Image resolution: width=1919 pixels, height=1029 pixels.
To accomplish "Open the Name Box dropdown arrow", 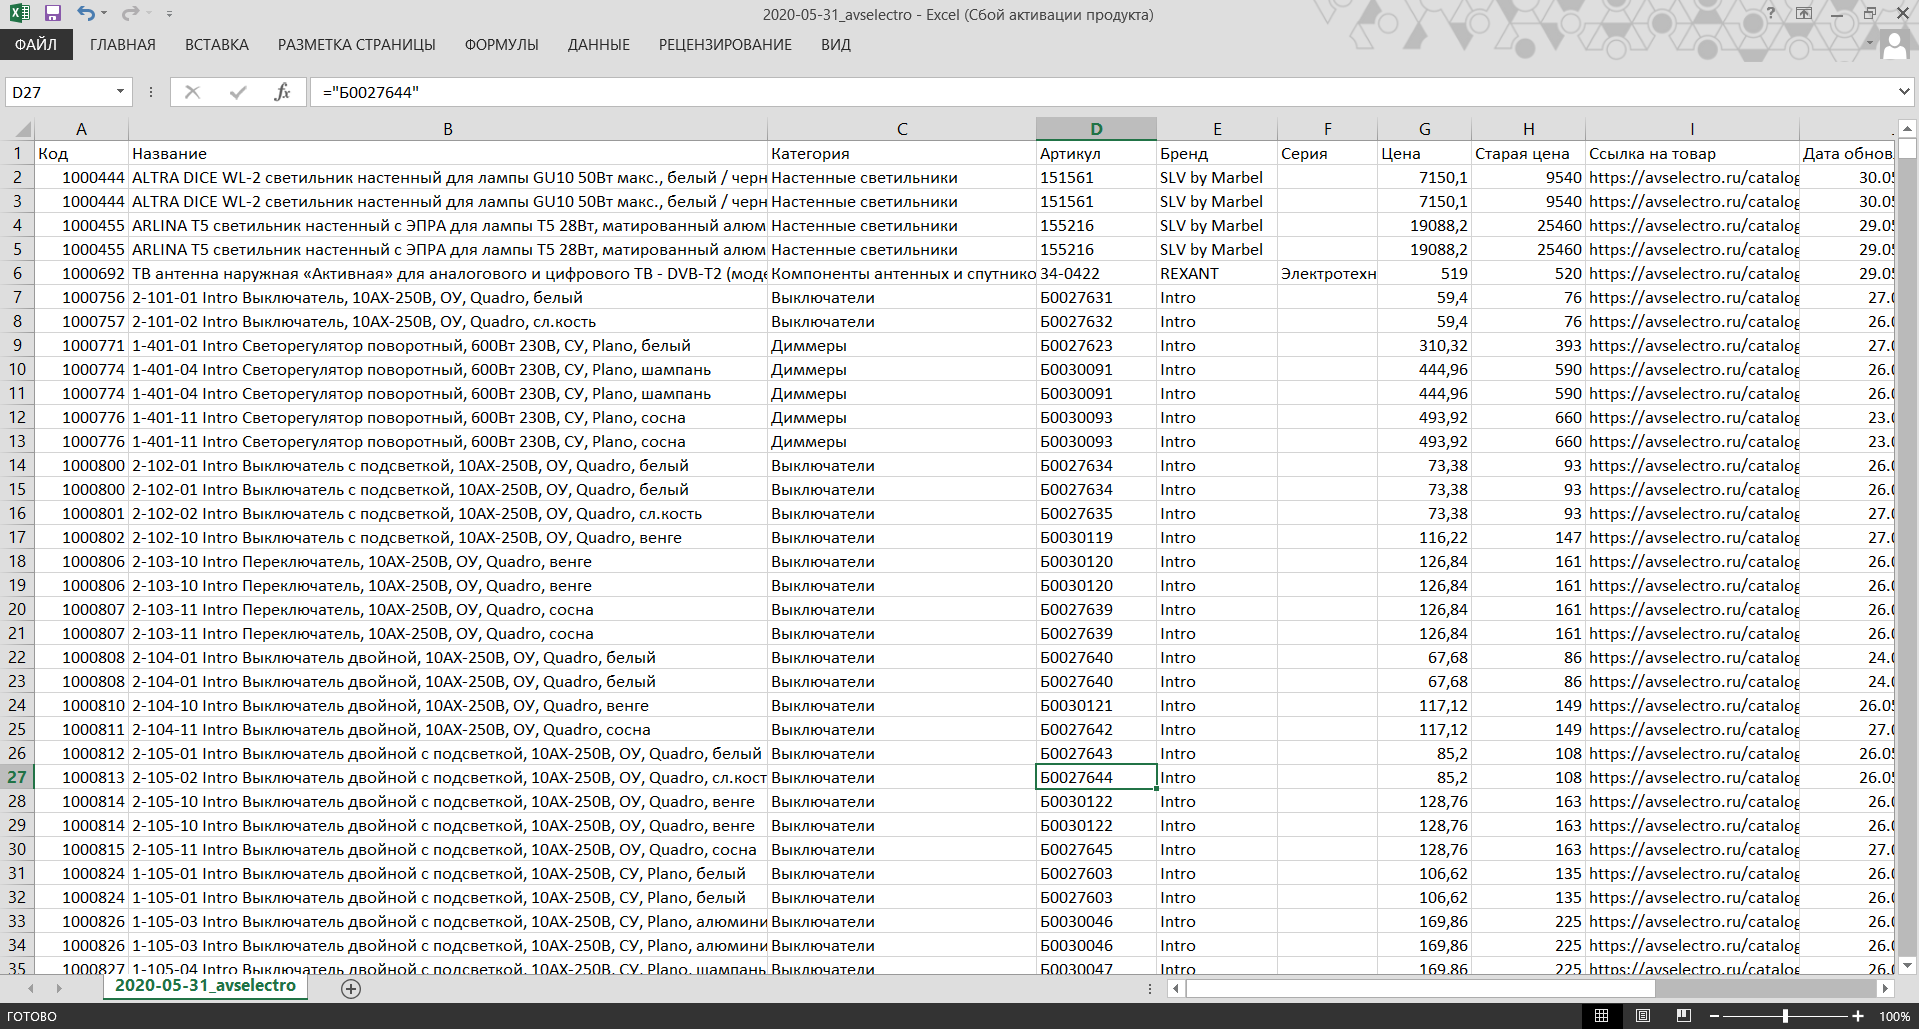I will coord(120,92).
